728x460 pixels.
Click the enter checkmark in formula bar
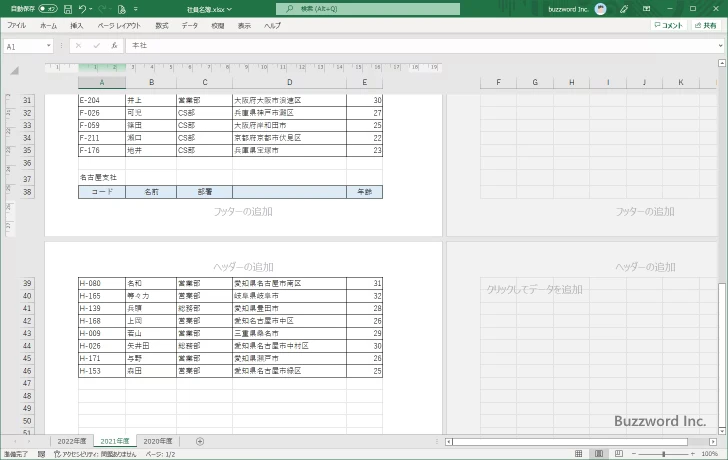97,45
